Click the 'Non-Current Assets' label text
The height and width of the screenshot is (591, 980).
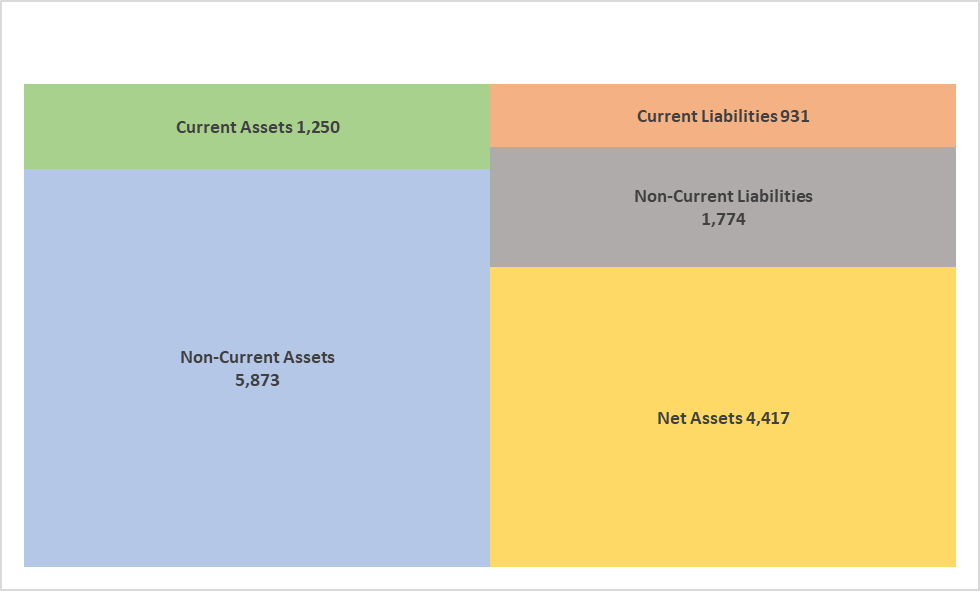(x=258, y=357)
